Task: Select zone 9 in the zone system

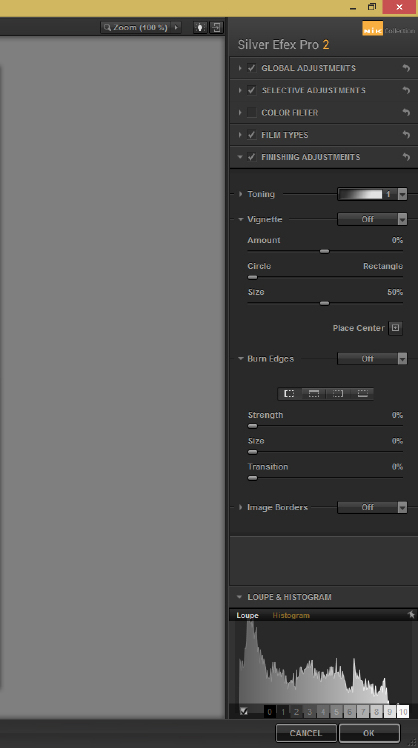Action: (x=390, y=712)
